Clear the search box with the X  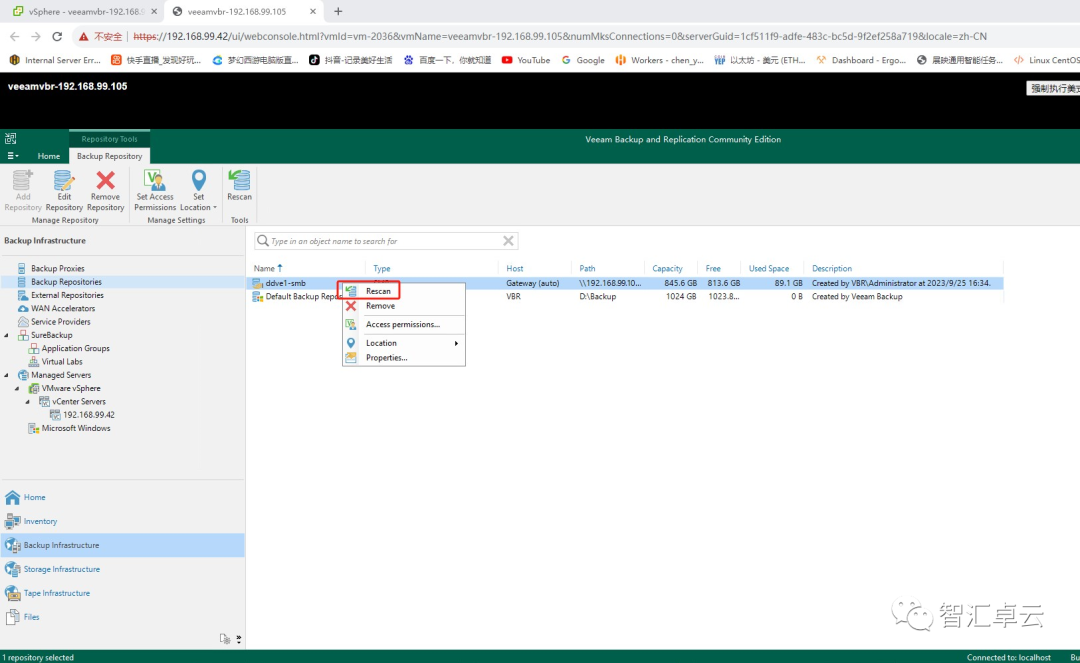coord(508,240)
